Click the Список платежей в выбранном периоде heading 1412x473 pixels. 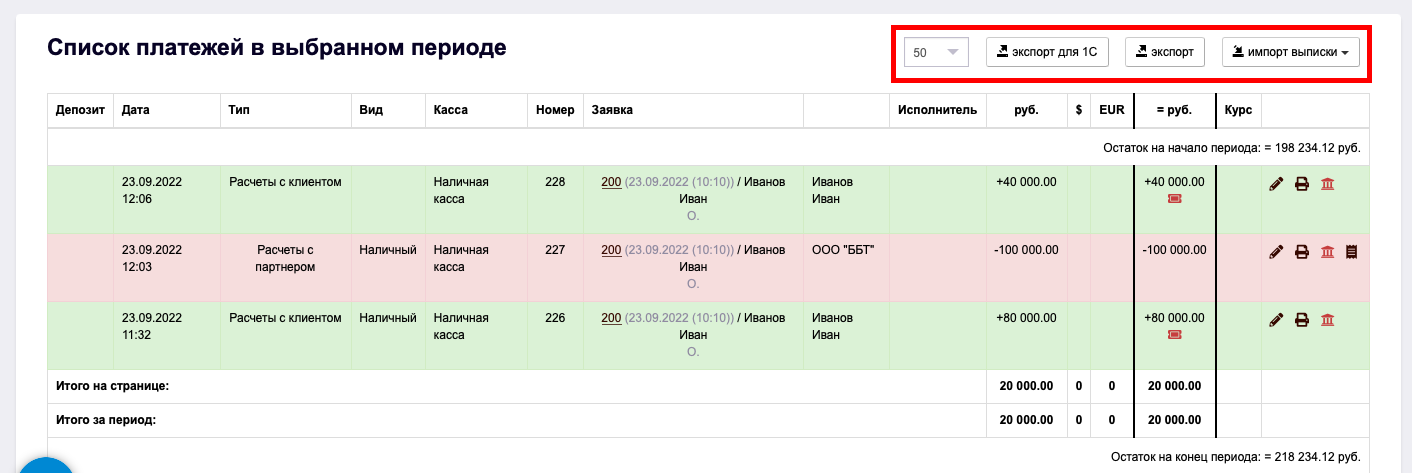[277, 47]
